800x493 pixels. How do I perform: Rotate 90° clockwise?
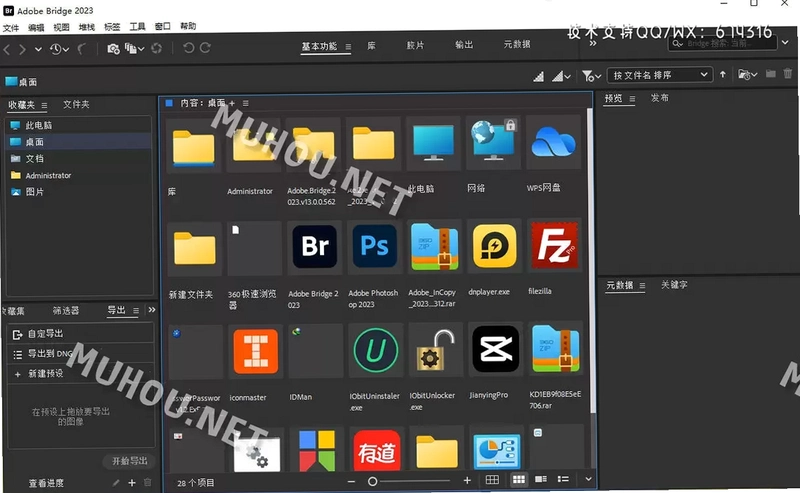click(x=205, y=47)
